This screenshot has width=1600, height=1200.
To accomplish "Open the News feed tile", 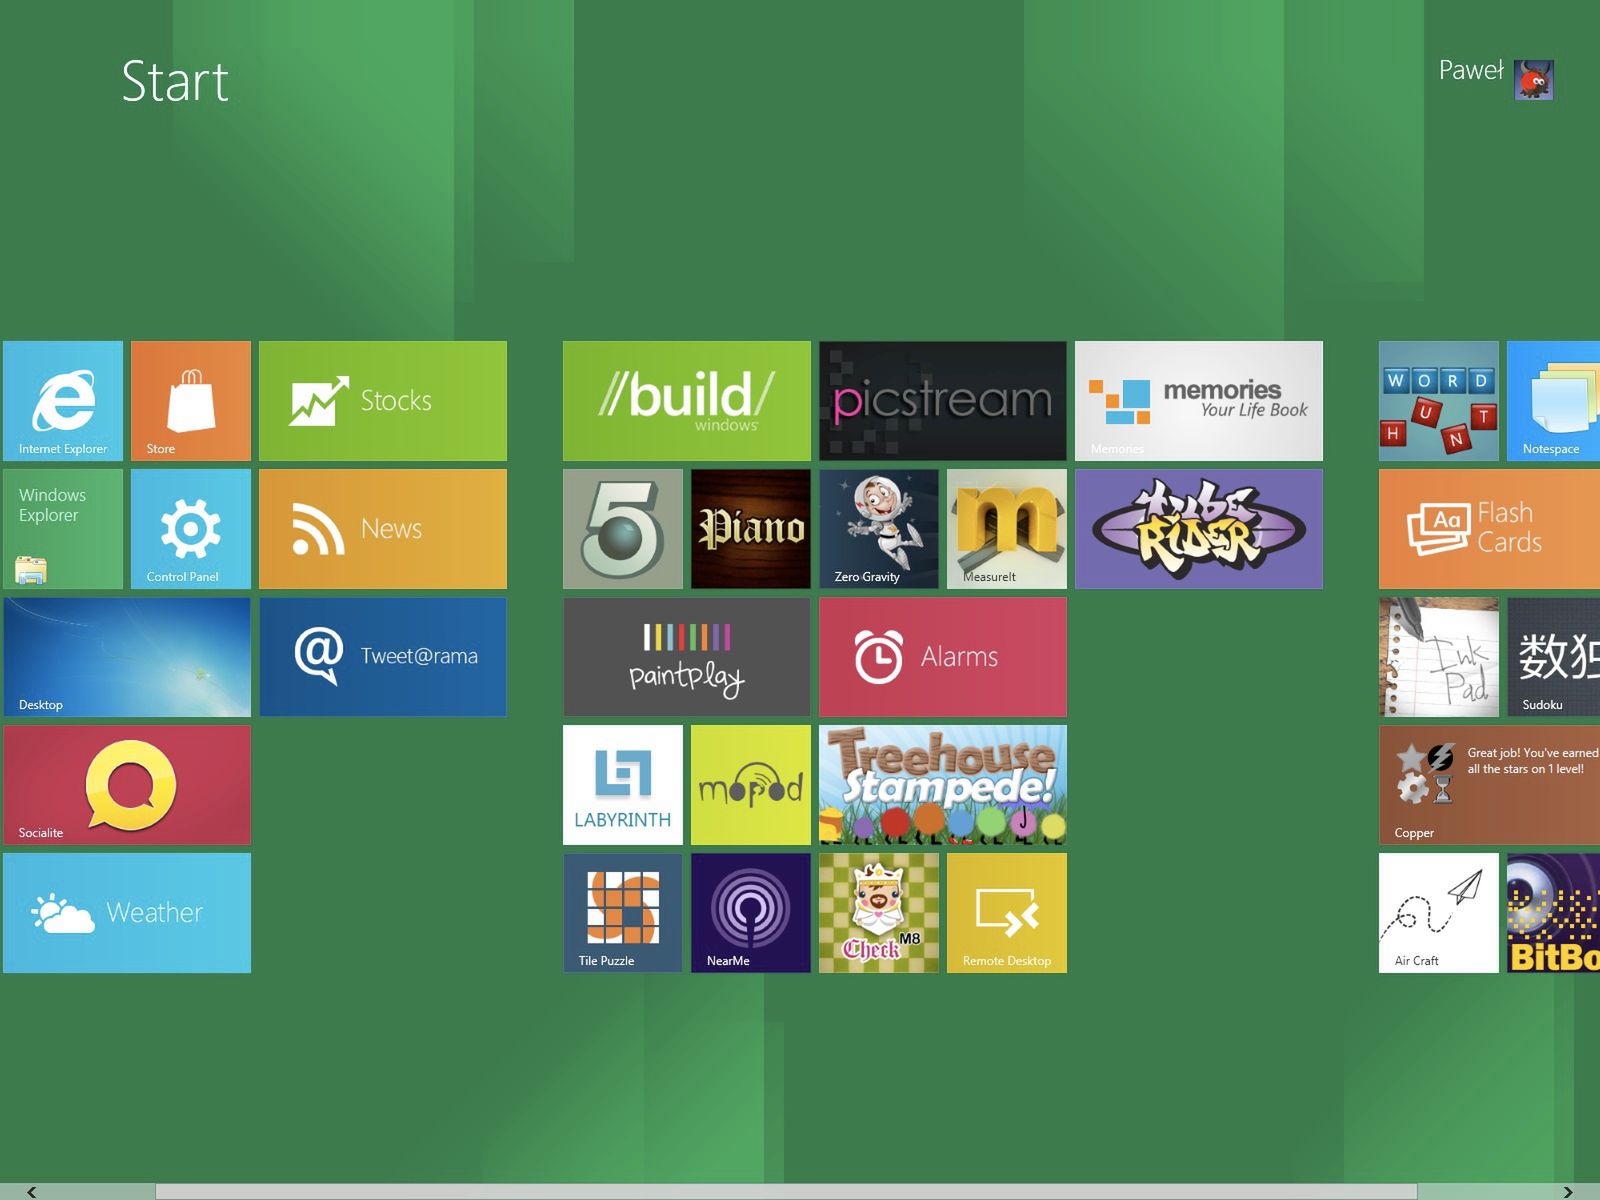I will click(383, 529).
